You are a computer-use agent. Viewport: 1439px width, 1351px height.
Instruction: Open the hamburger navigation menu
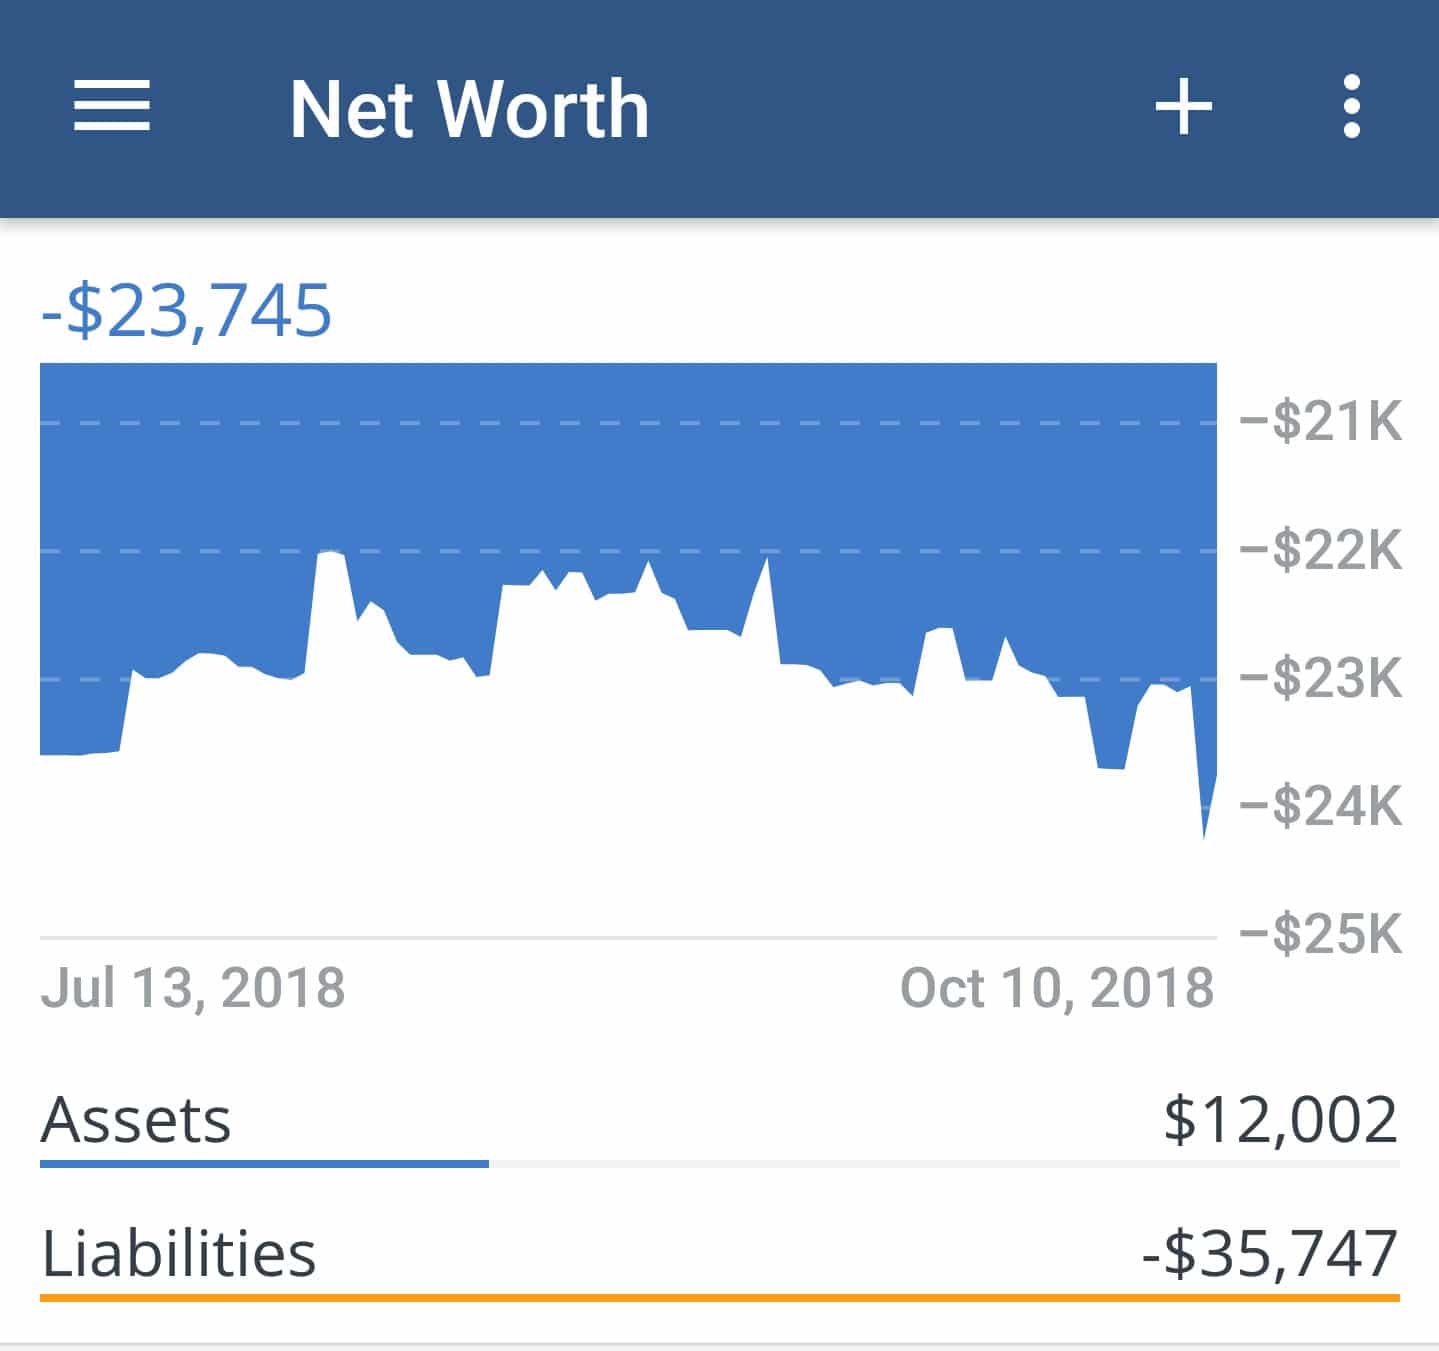pos(112,106)
